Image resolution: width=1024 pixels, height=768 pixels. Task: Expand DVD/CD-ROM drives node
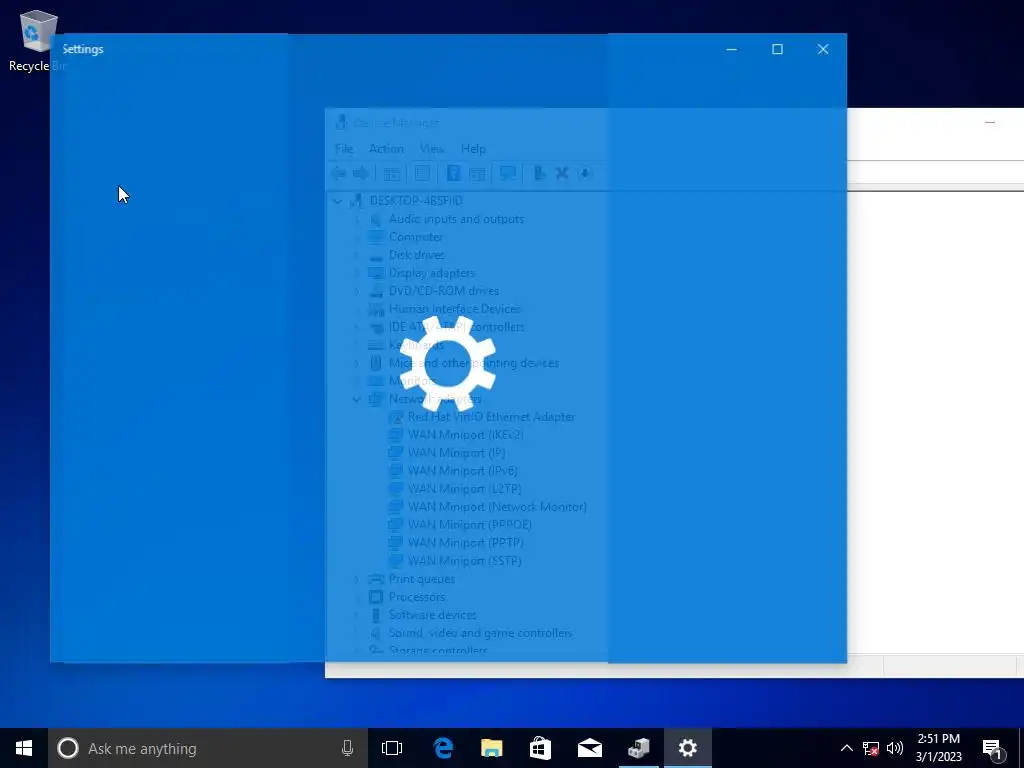pos(357,291)
